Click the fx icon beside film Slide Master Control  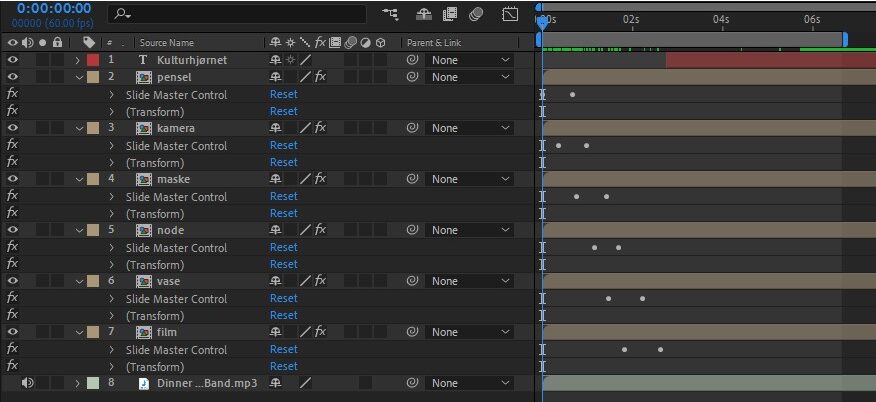click(x=12, y=350)
